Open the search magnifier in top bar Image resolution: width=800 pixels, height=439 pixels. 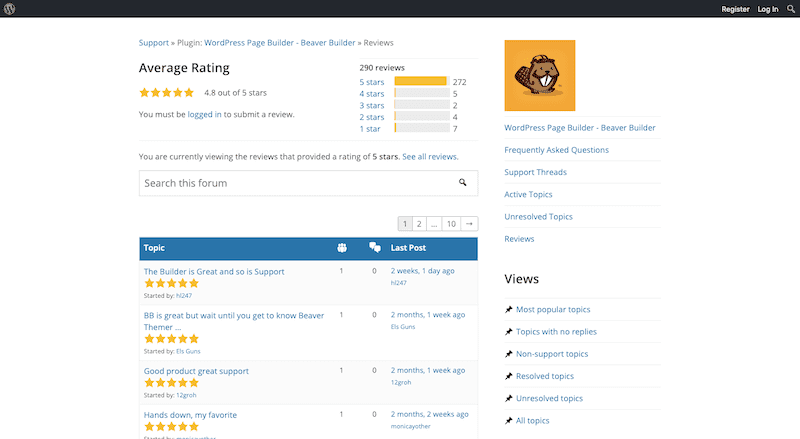point(791,9)
